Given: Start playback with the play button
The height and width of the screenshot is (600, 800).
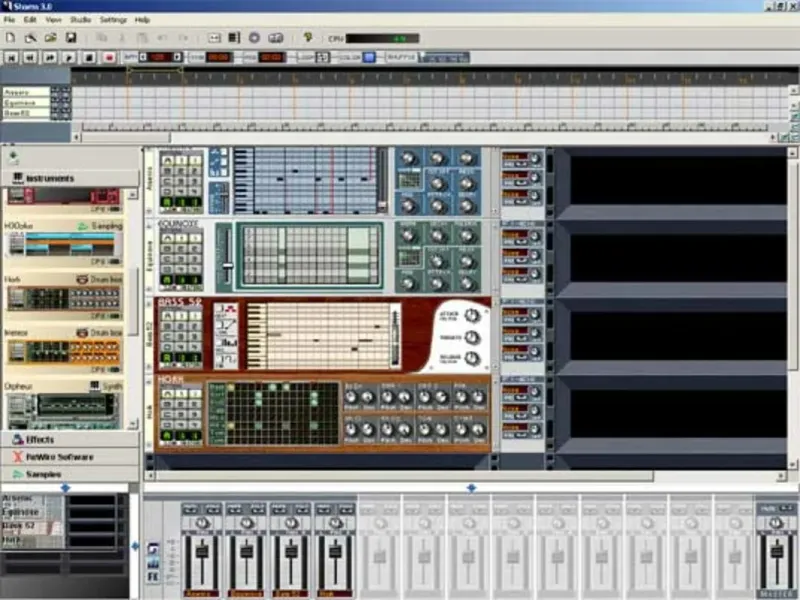Looking at the screenshot, I should tap(69, 57).
